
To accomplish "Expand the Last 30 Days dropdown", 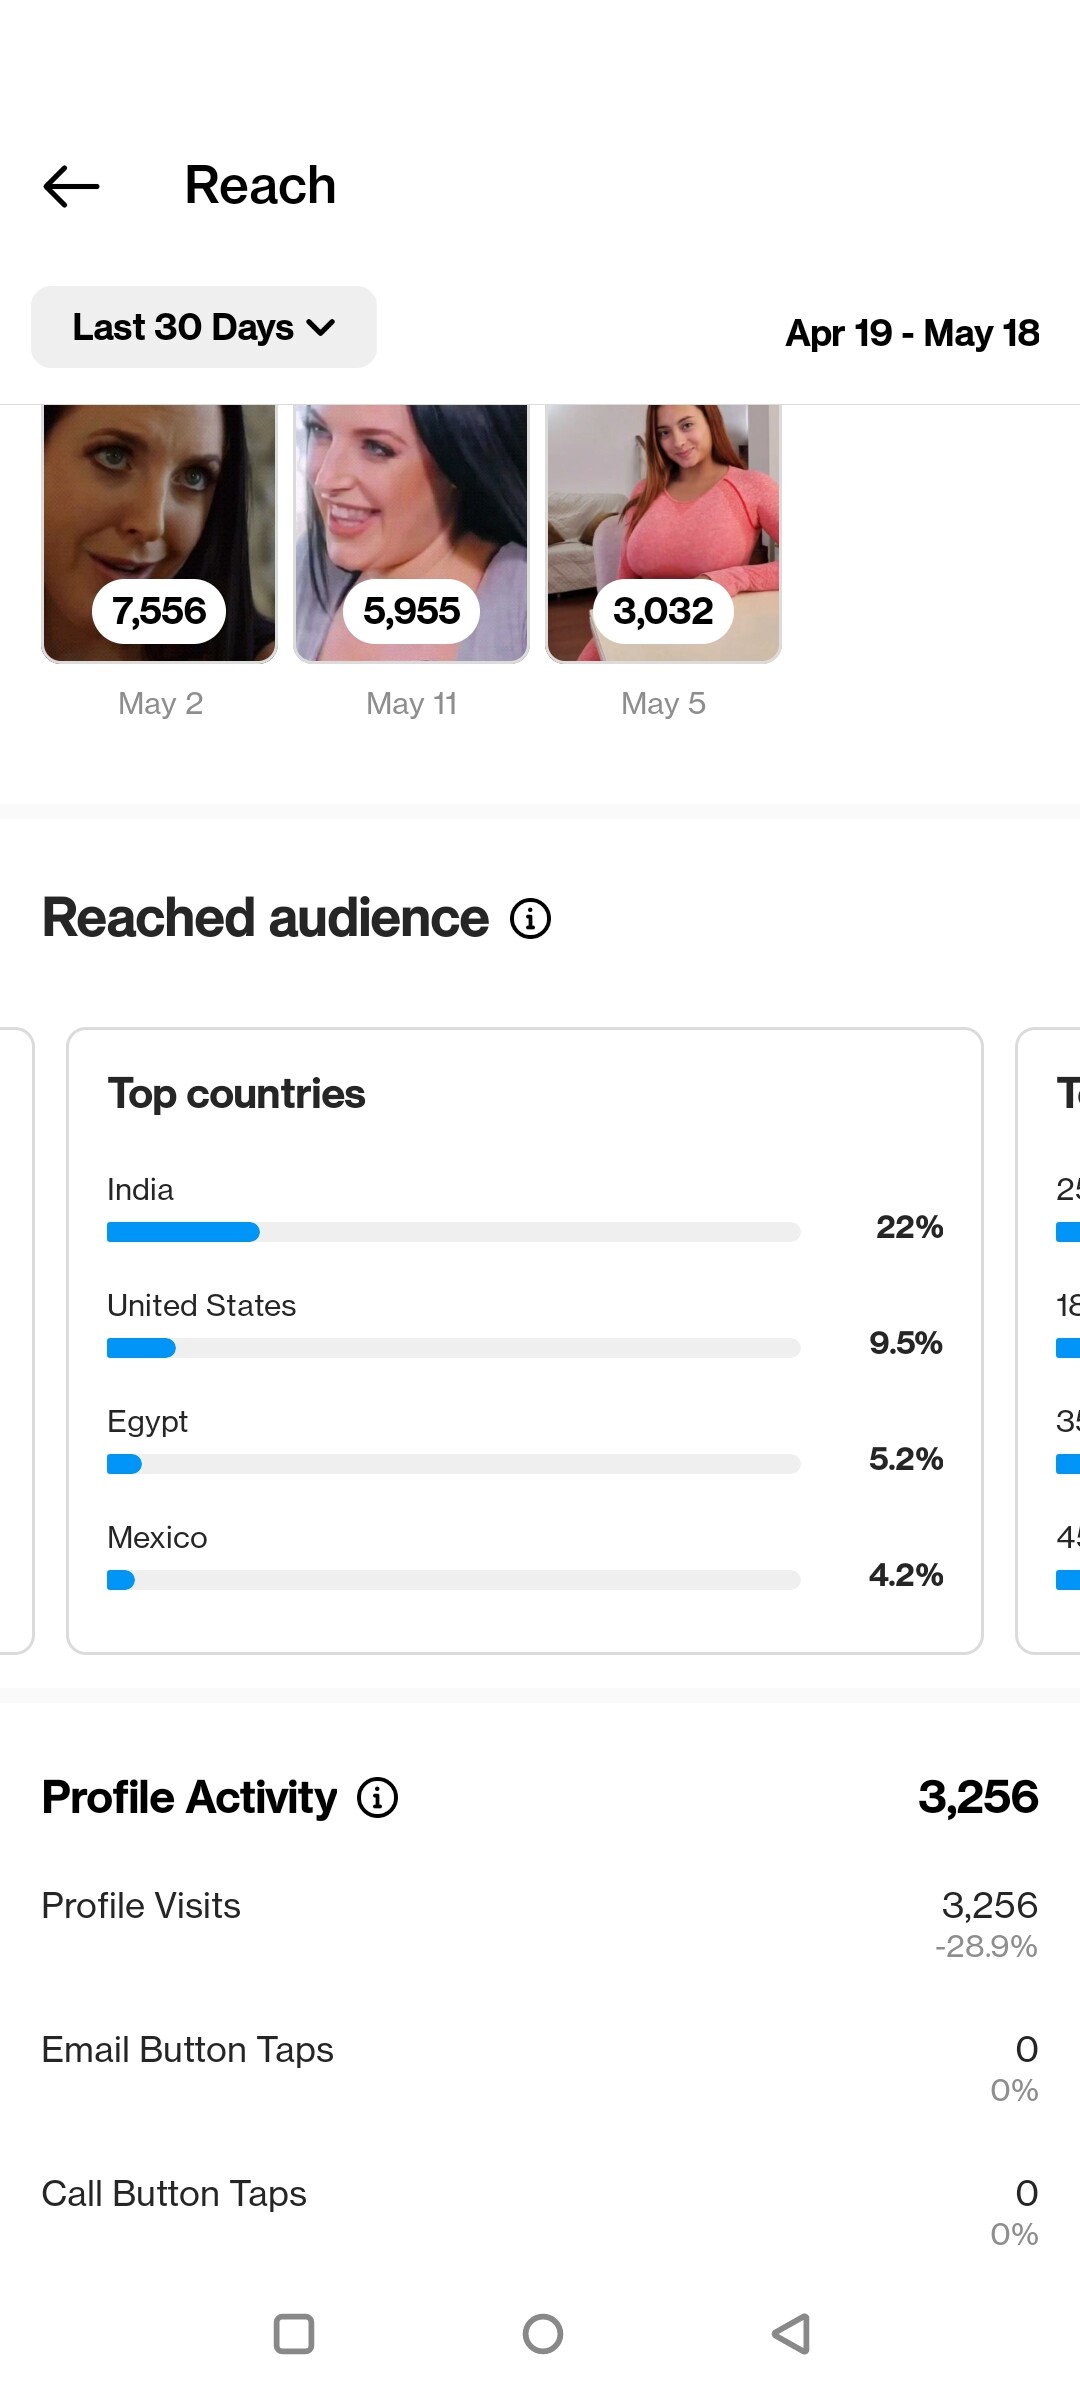I will tap(204, 327).
